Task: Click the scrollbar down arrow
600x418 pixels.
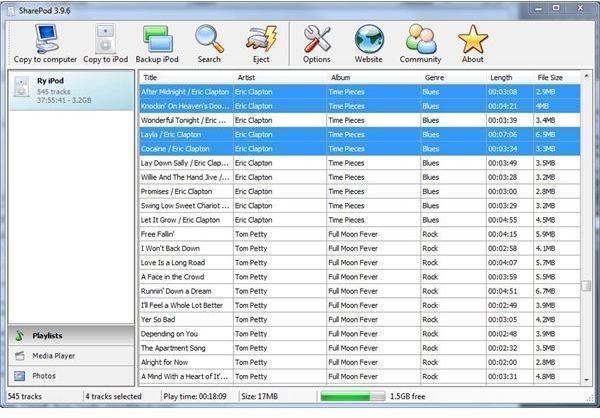Action: 586,379
